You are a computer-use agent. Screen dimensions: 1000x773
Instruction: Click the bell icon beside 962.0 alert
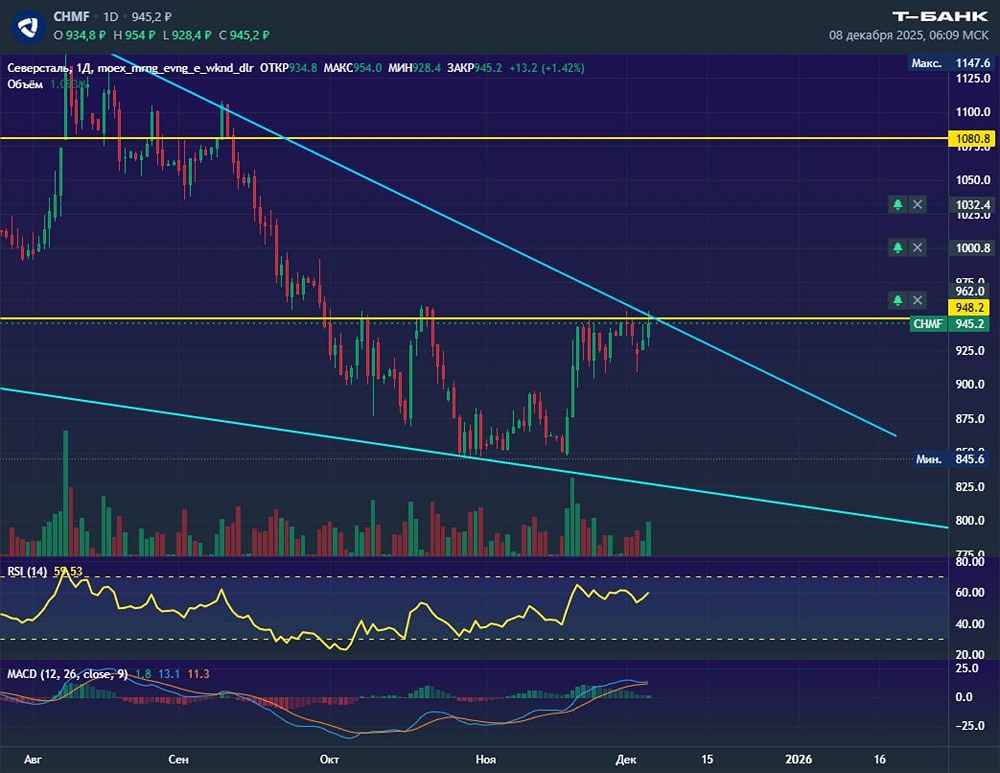point(897,300)
